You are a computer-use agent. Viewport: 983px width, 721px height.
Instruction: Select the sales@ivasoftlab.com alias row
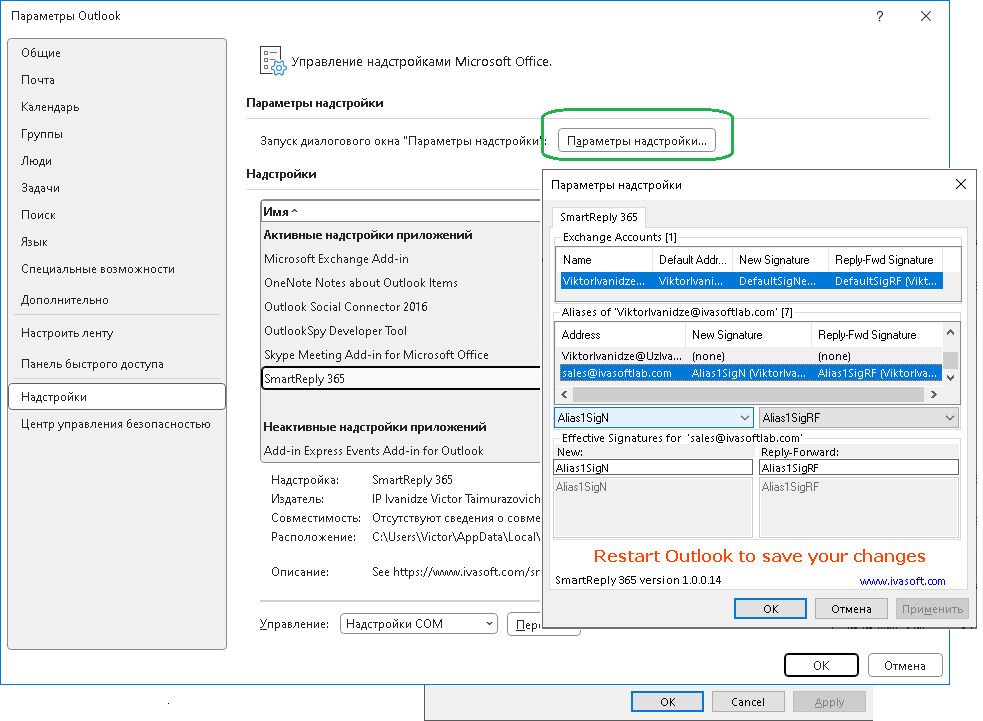click(750, 373)
